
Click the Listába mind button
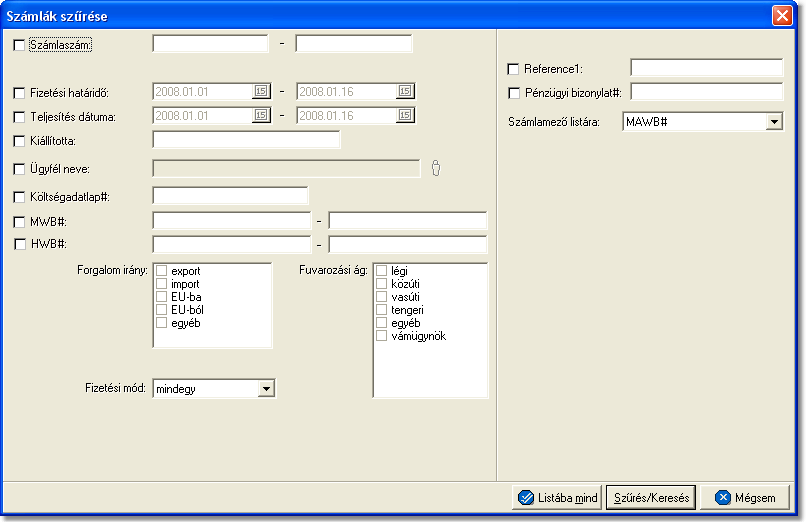557,497
